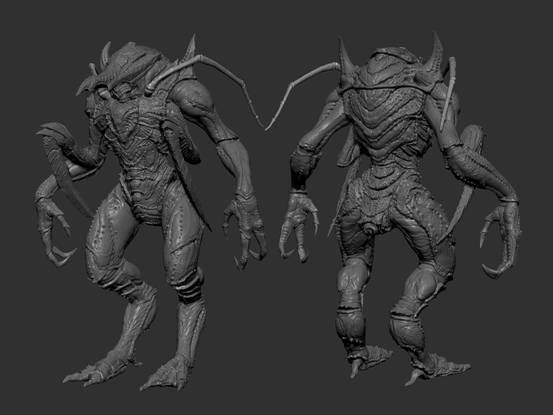Click the front-view creature's clawed hand hanging lowest
Viewport: 553px width, 415px height.
click(245, 233)
